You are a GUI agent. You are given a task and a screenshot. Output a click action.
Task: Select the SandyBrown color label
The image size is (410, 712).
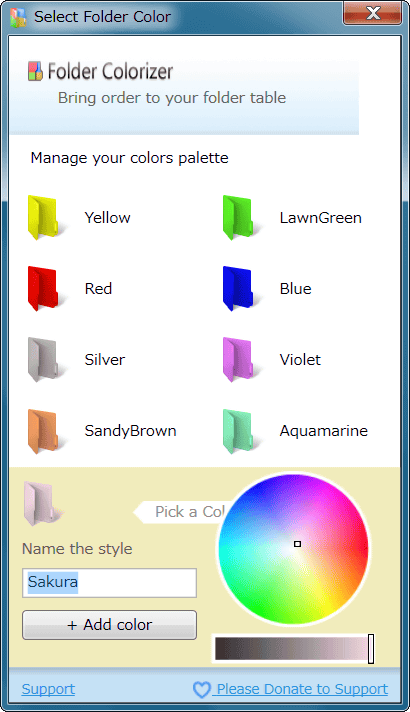[x=130, y=430]
